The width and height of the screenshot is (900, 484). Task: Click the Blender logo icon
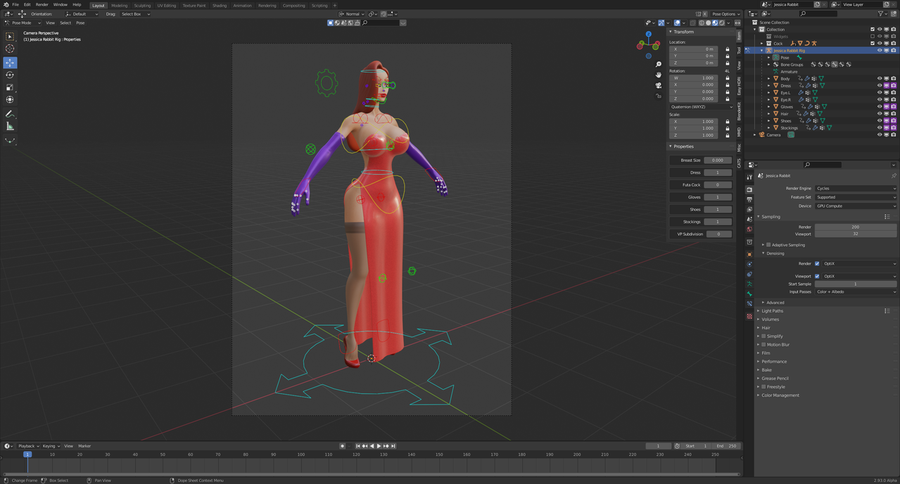[x=6, y=5]
